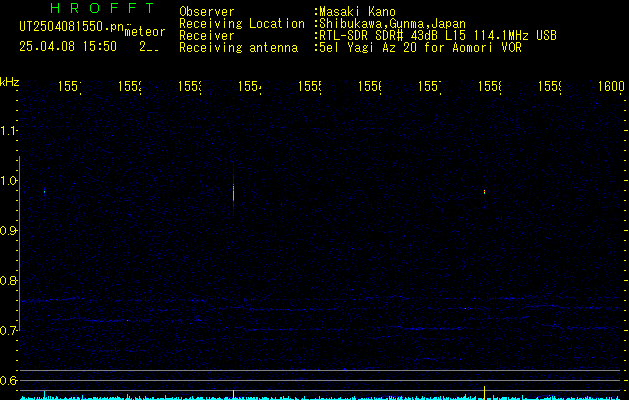Click the date stamp 25.04.08 15:50
Image resolution: width=629 pixels, height=400 pixels.
click(68, 47)
